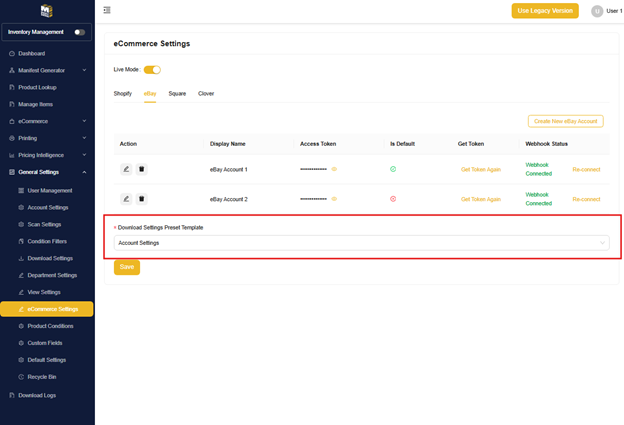The height and width of the screenshot is (425, 624).
Task: Expand the Manifest Generator menu
Action: pyautogui.click(x=84, y=70)
